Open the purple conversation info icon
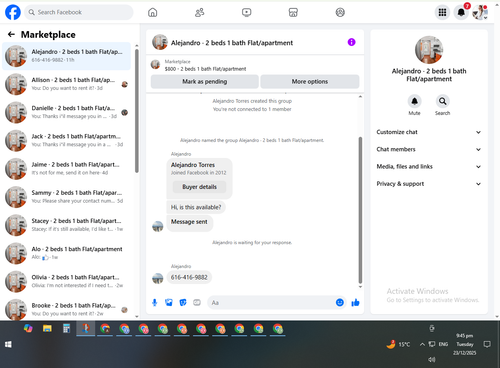Image resolution: width=500 pixels, height=368 pixels. click(351, 42)
